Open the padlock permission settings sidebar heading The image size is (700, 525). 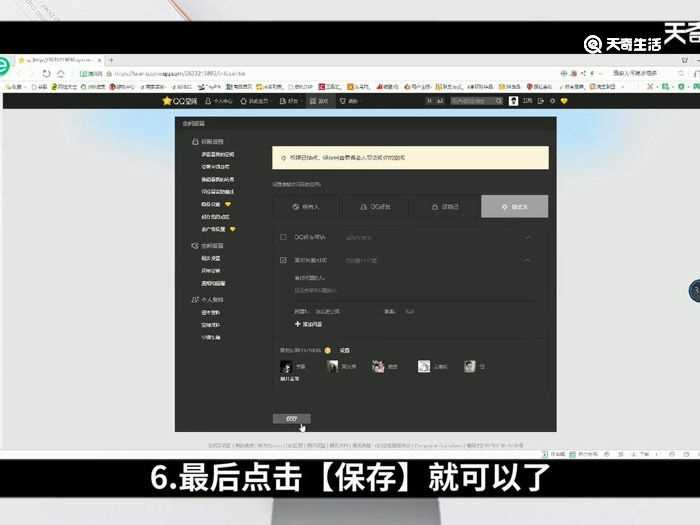(208, 142)
